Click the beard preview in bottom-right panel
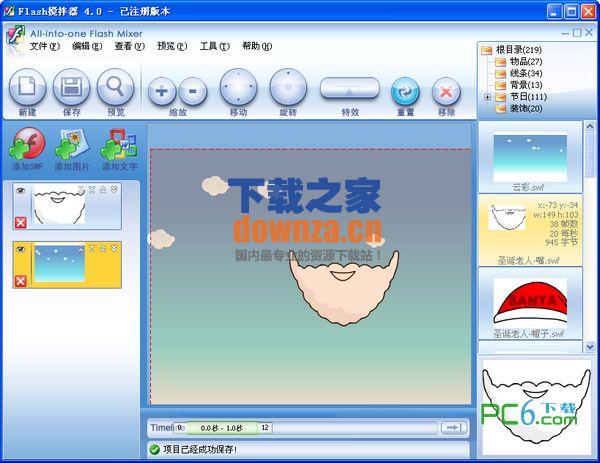This screenshot has width=600, height=463. [x=536, y=406]
